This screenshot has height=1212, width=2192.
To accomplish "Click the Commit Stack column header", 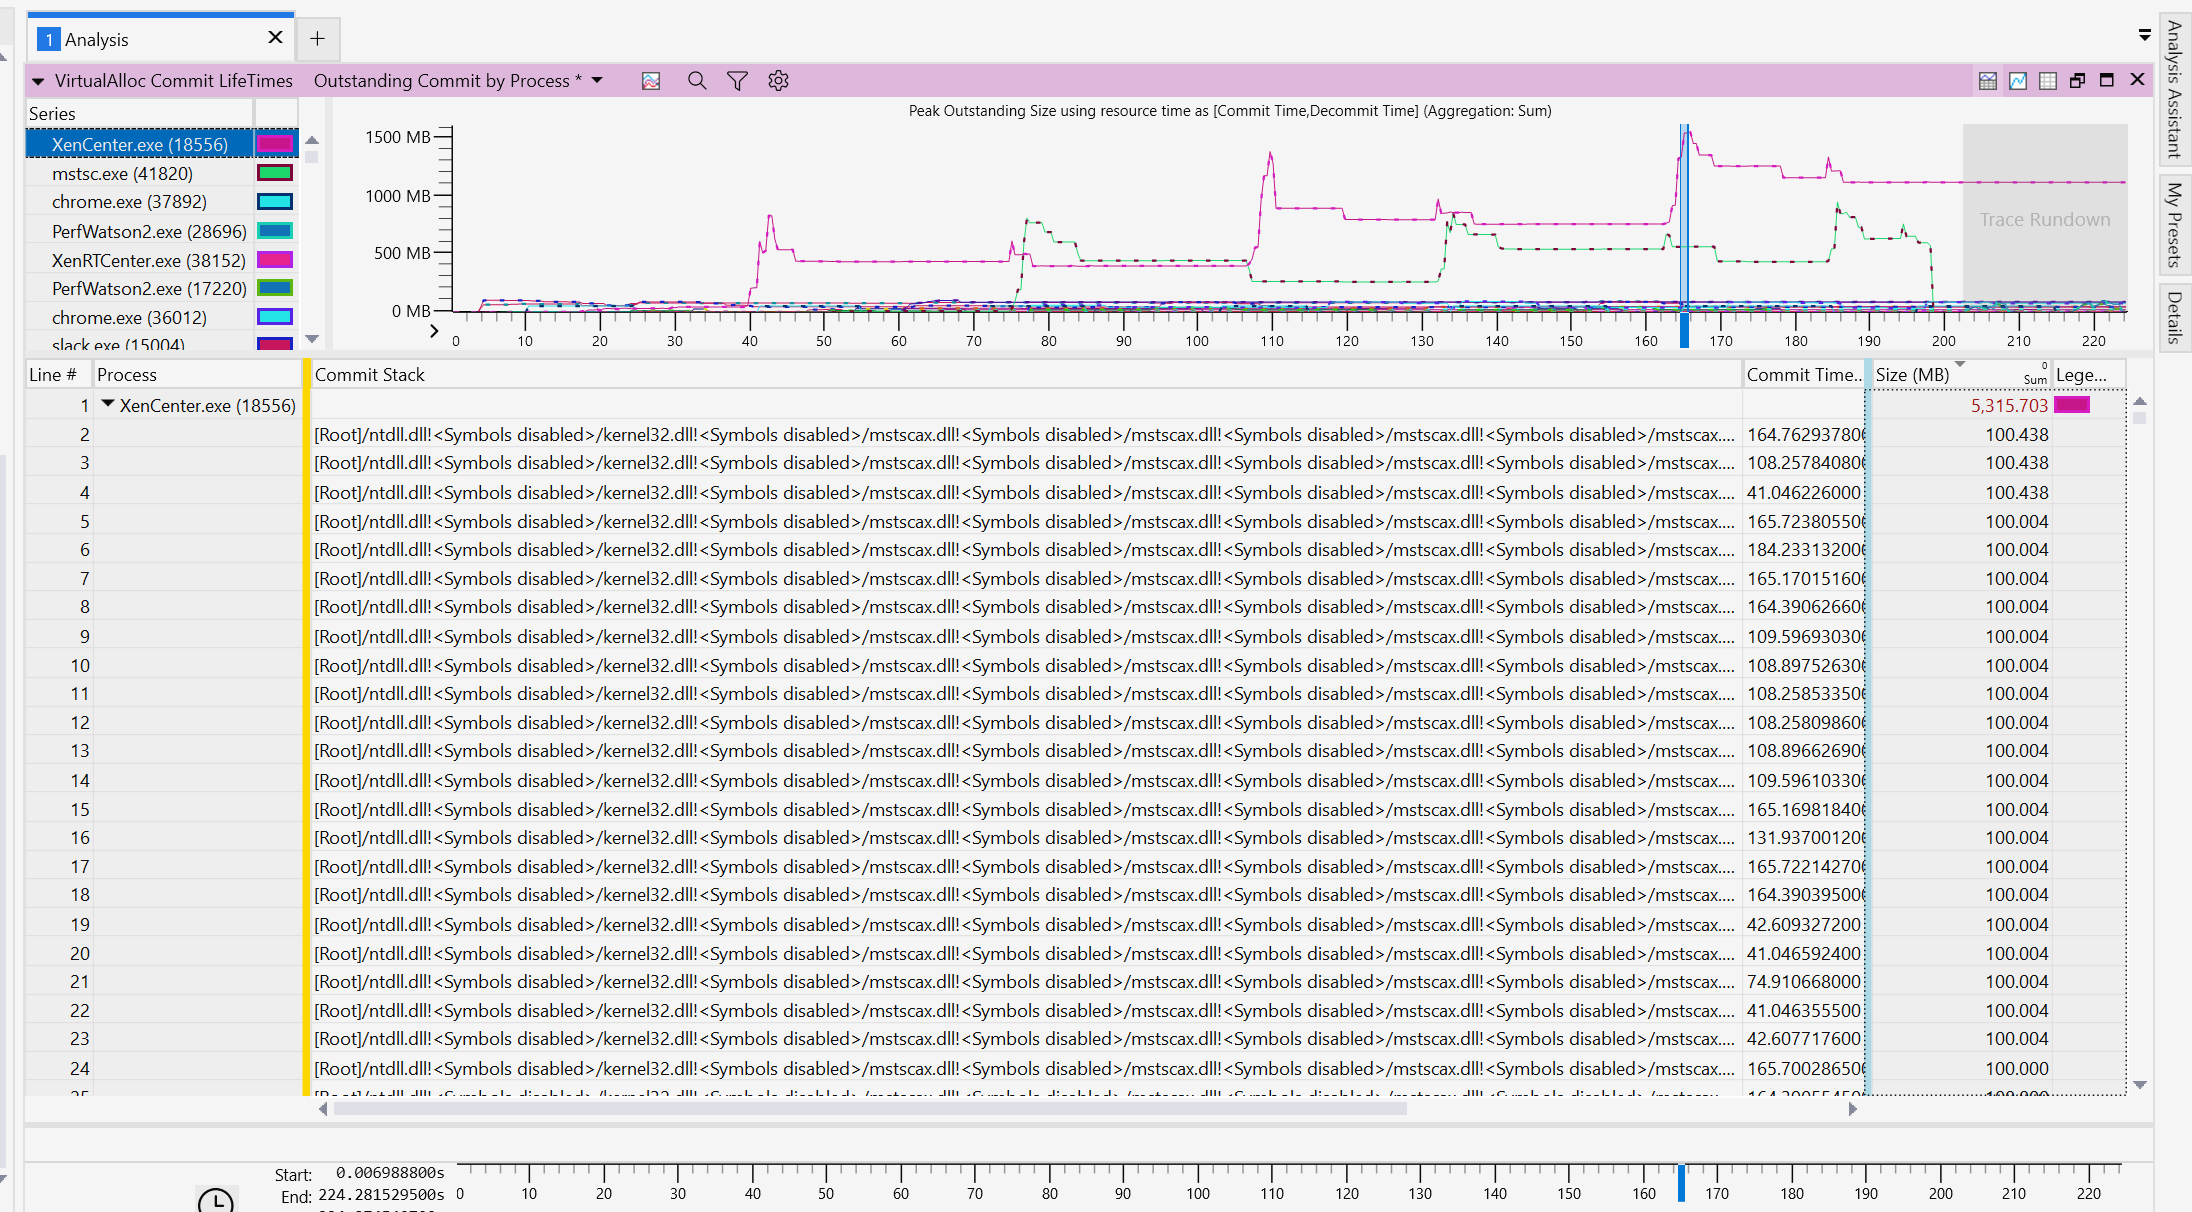I will 1025,375.
